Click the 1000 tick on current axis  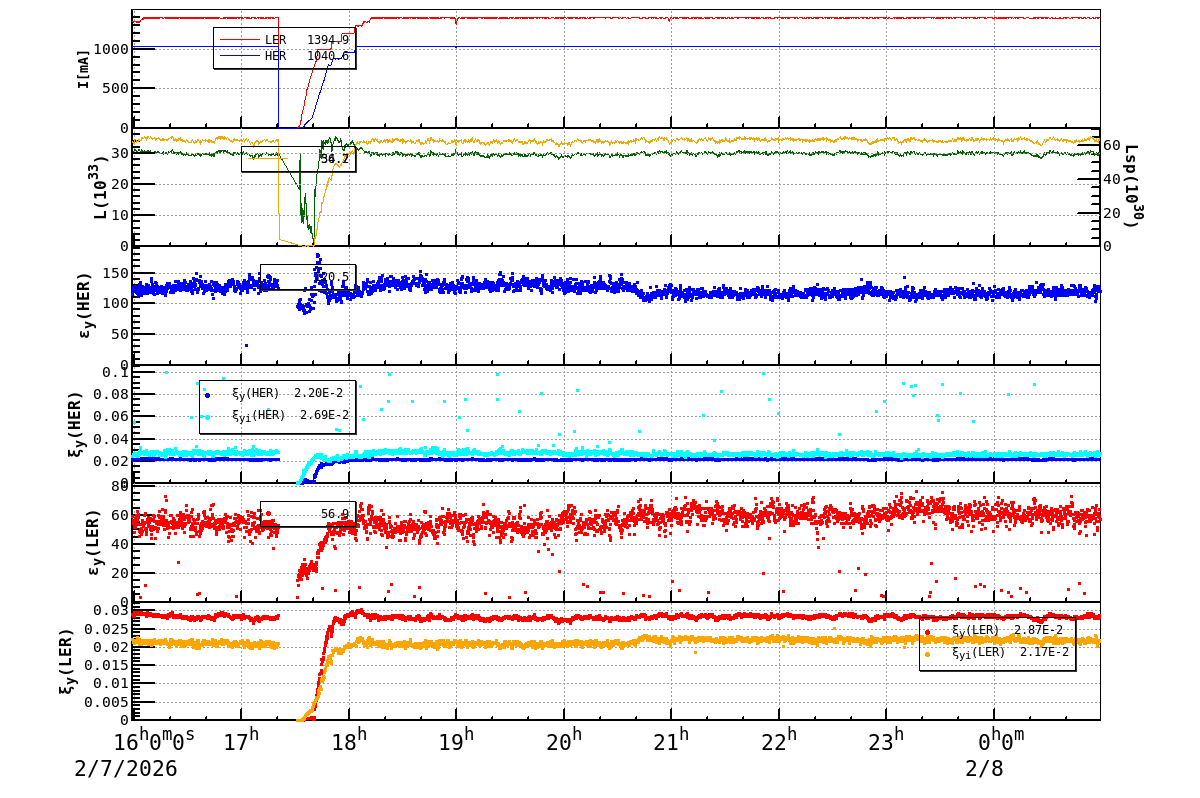tap(112, 49)
